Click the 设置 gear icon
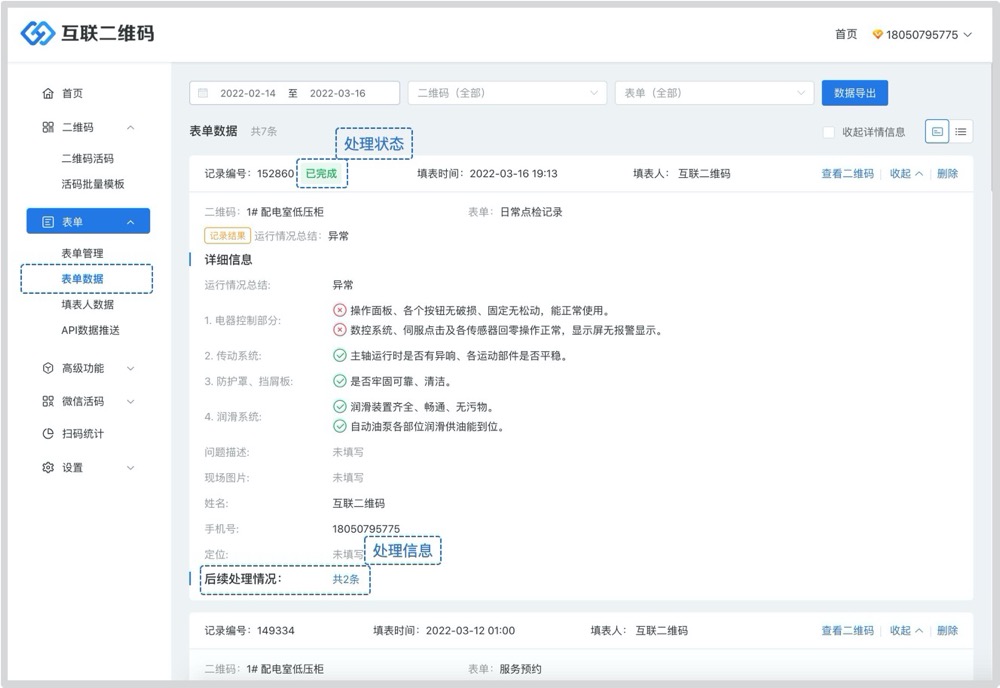The image size is (1000, 688). 48,468
